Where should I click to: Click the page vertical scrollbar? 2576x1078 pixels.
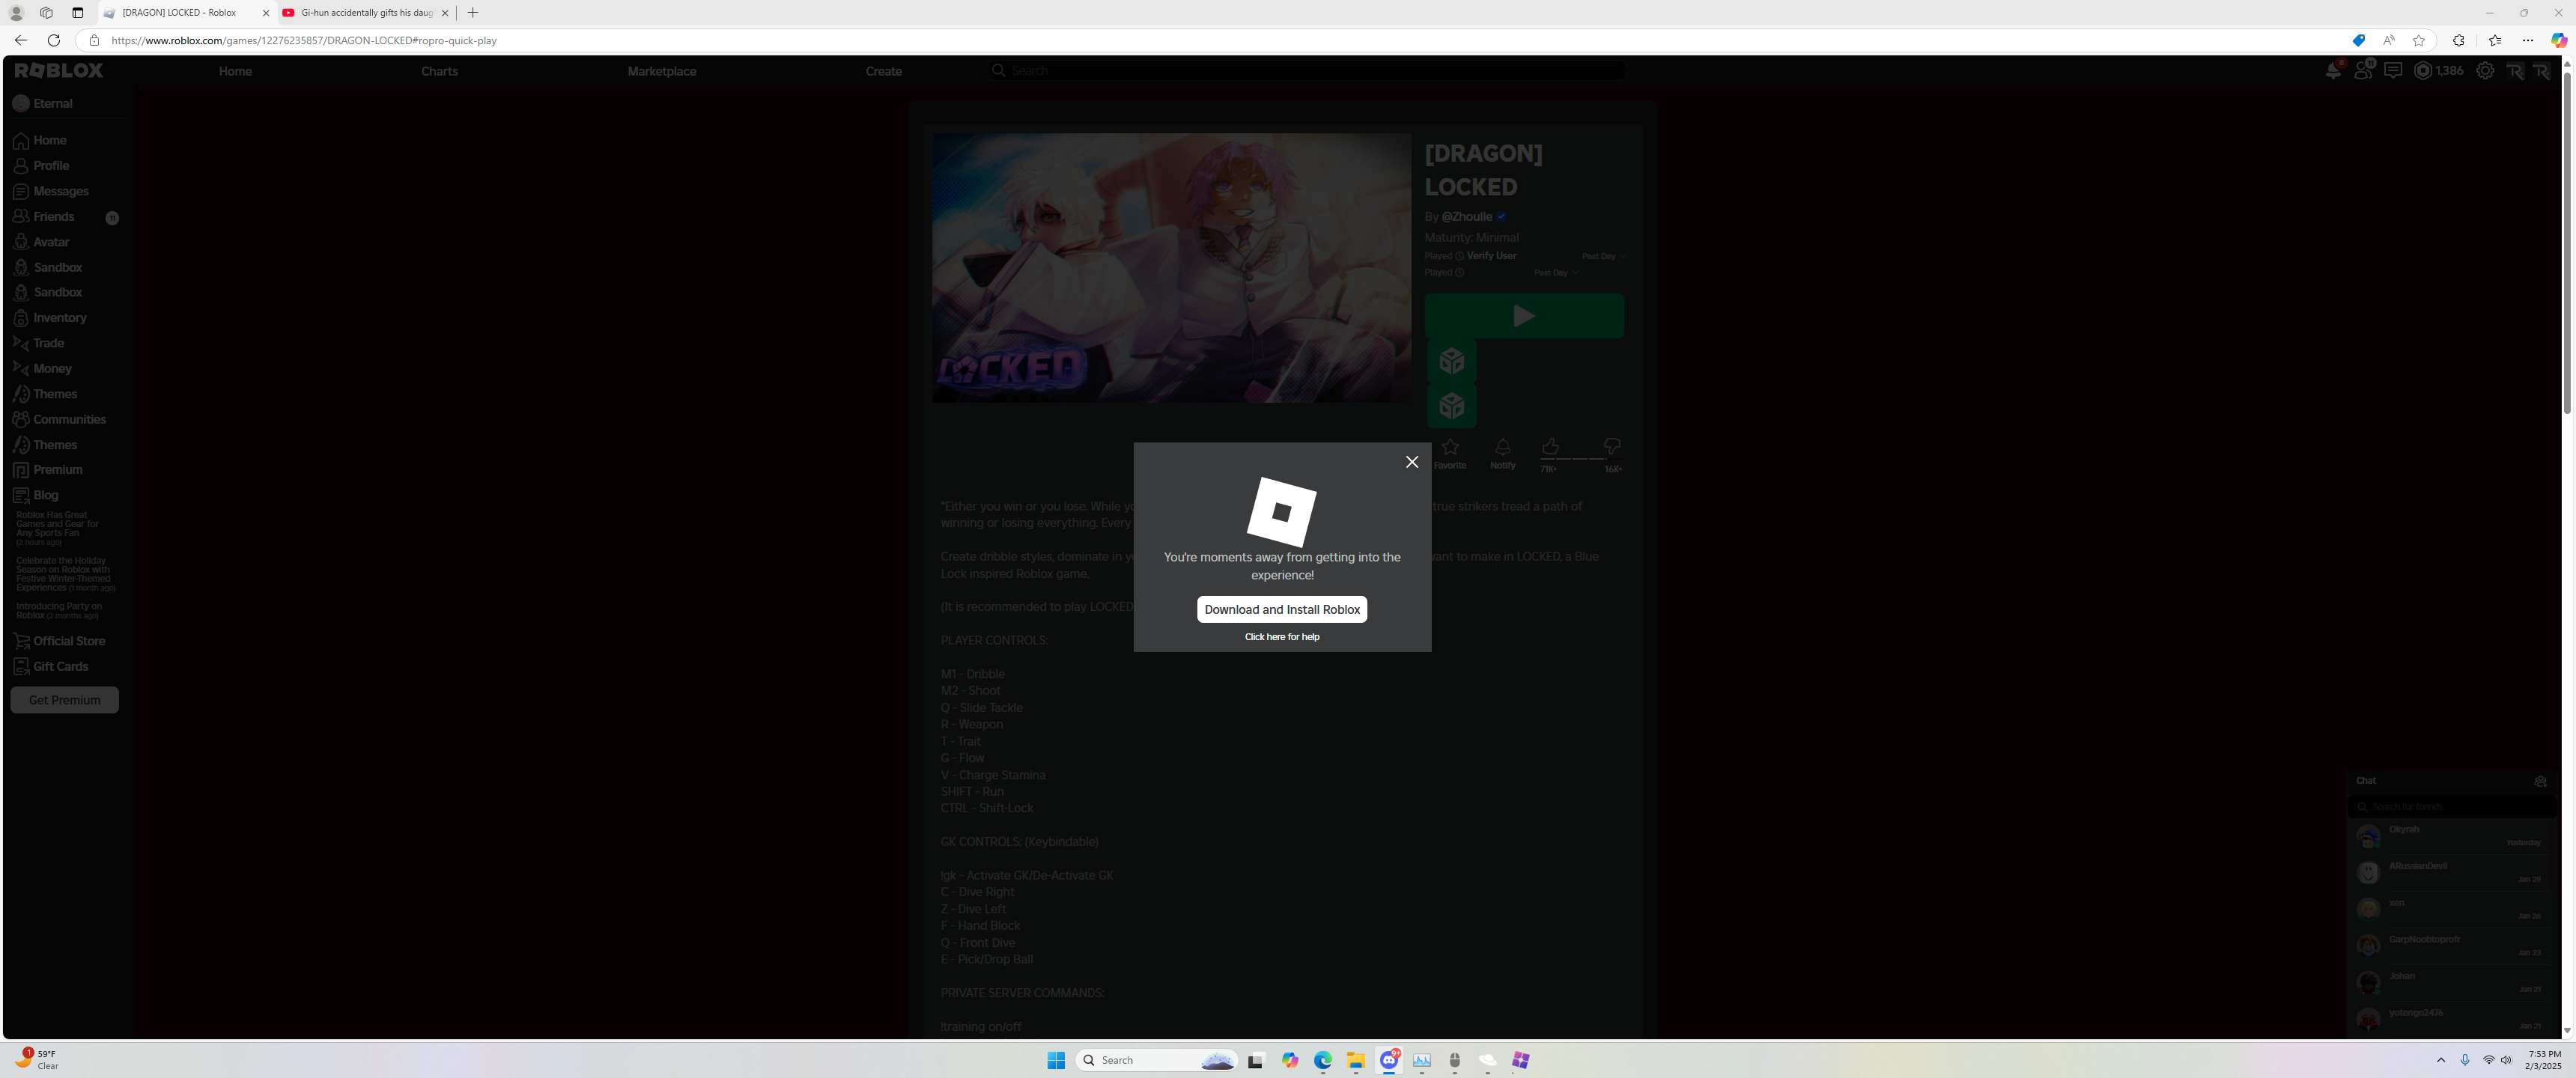point(2566,243)
